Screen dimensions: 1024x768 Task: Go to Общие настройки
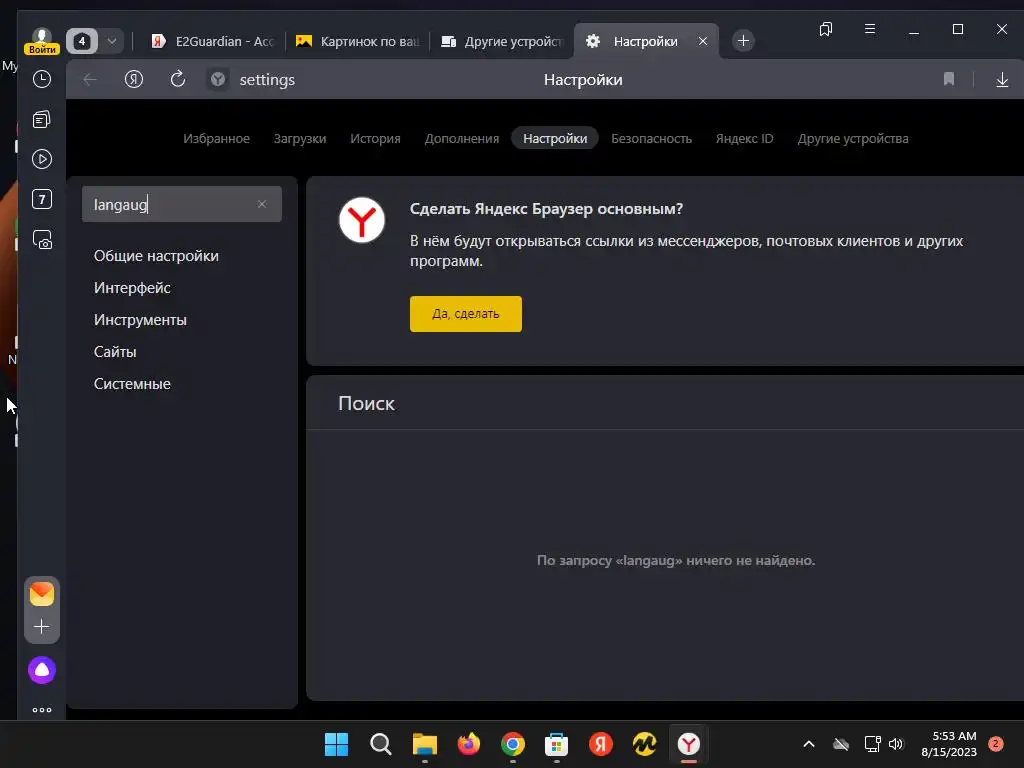(x=156, y=256)
